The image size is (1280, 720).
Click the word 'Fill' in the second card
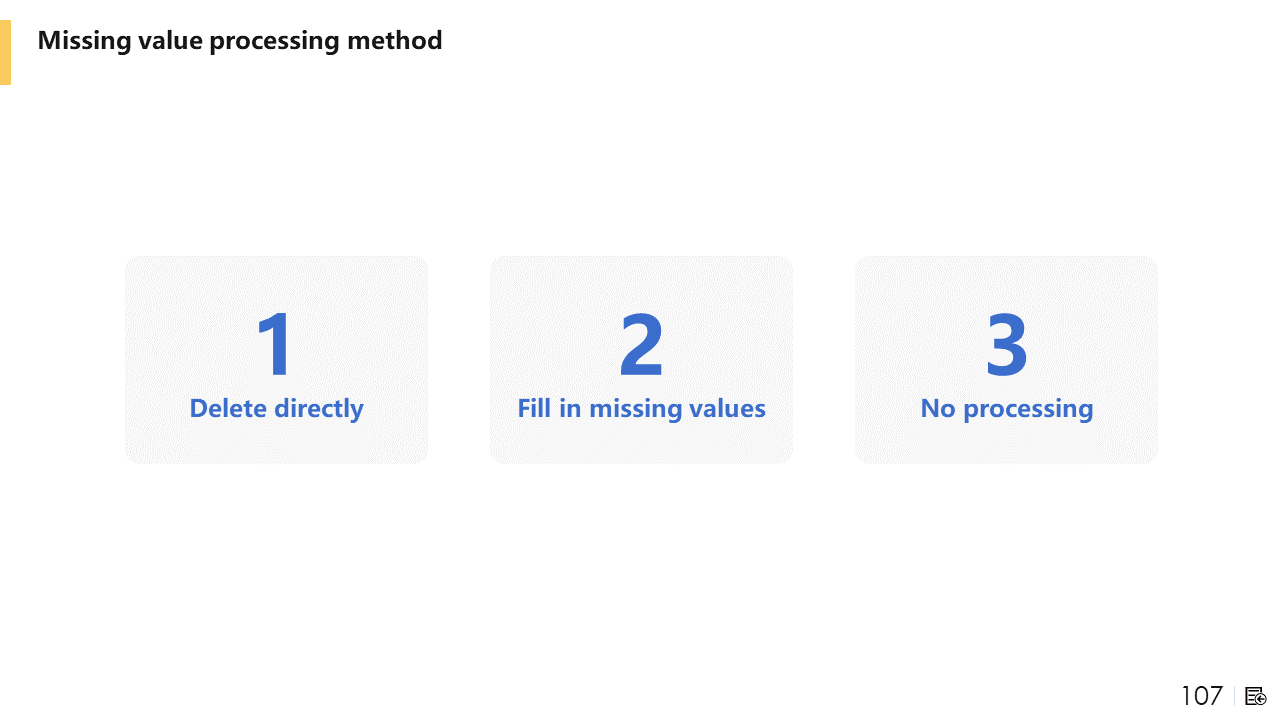(x=534, y=409)
